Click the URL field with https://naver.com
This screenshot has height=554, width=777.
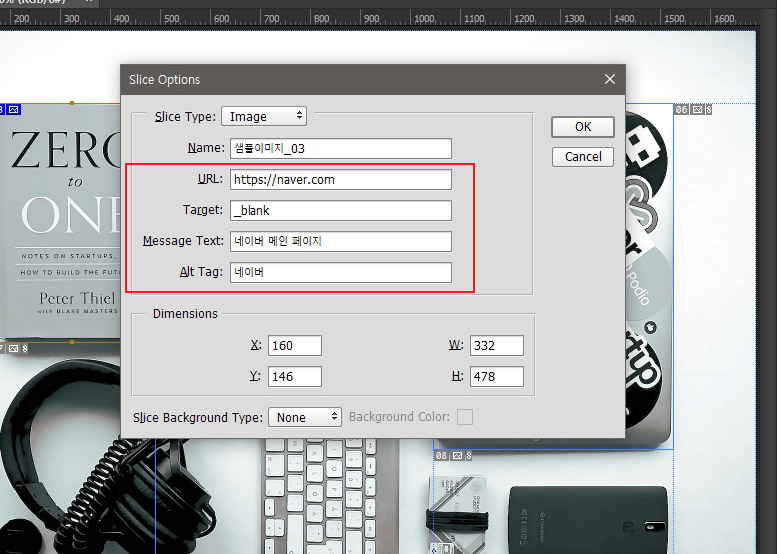[x=341, y=179]
